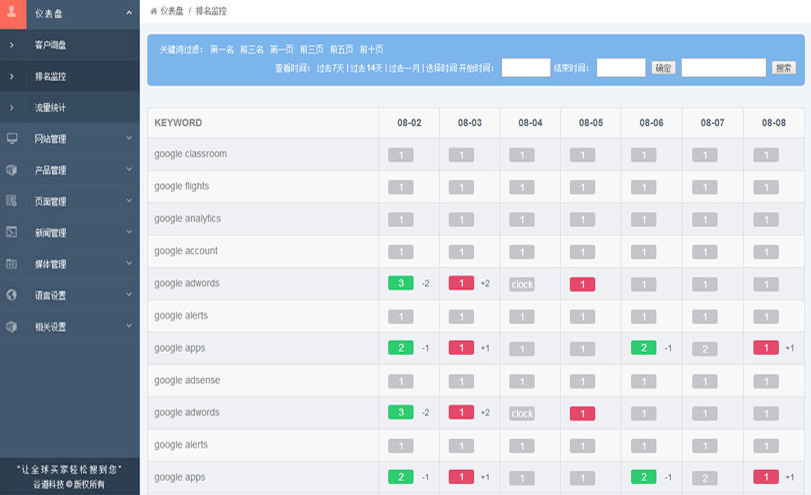Expand the 新闻管理 dropdown chevron
The height and width of the screenshot is (495, 811).
point(129,232)
